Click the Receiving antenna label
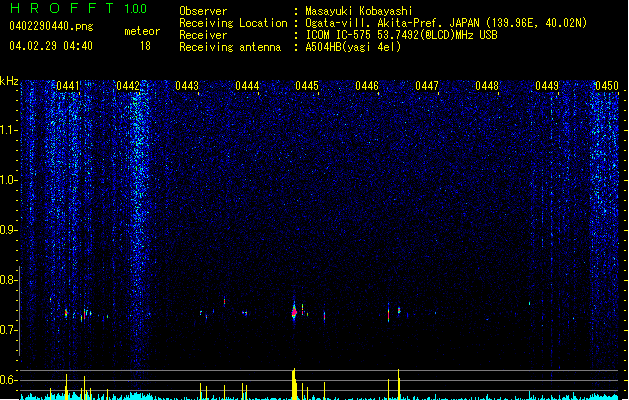 click(x=230, y=47)
